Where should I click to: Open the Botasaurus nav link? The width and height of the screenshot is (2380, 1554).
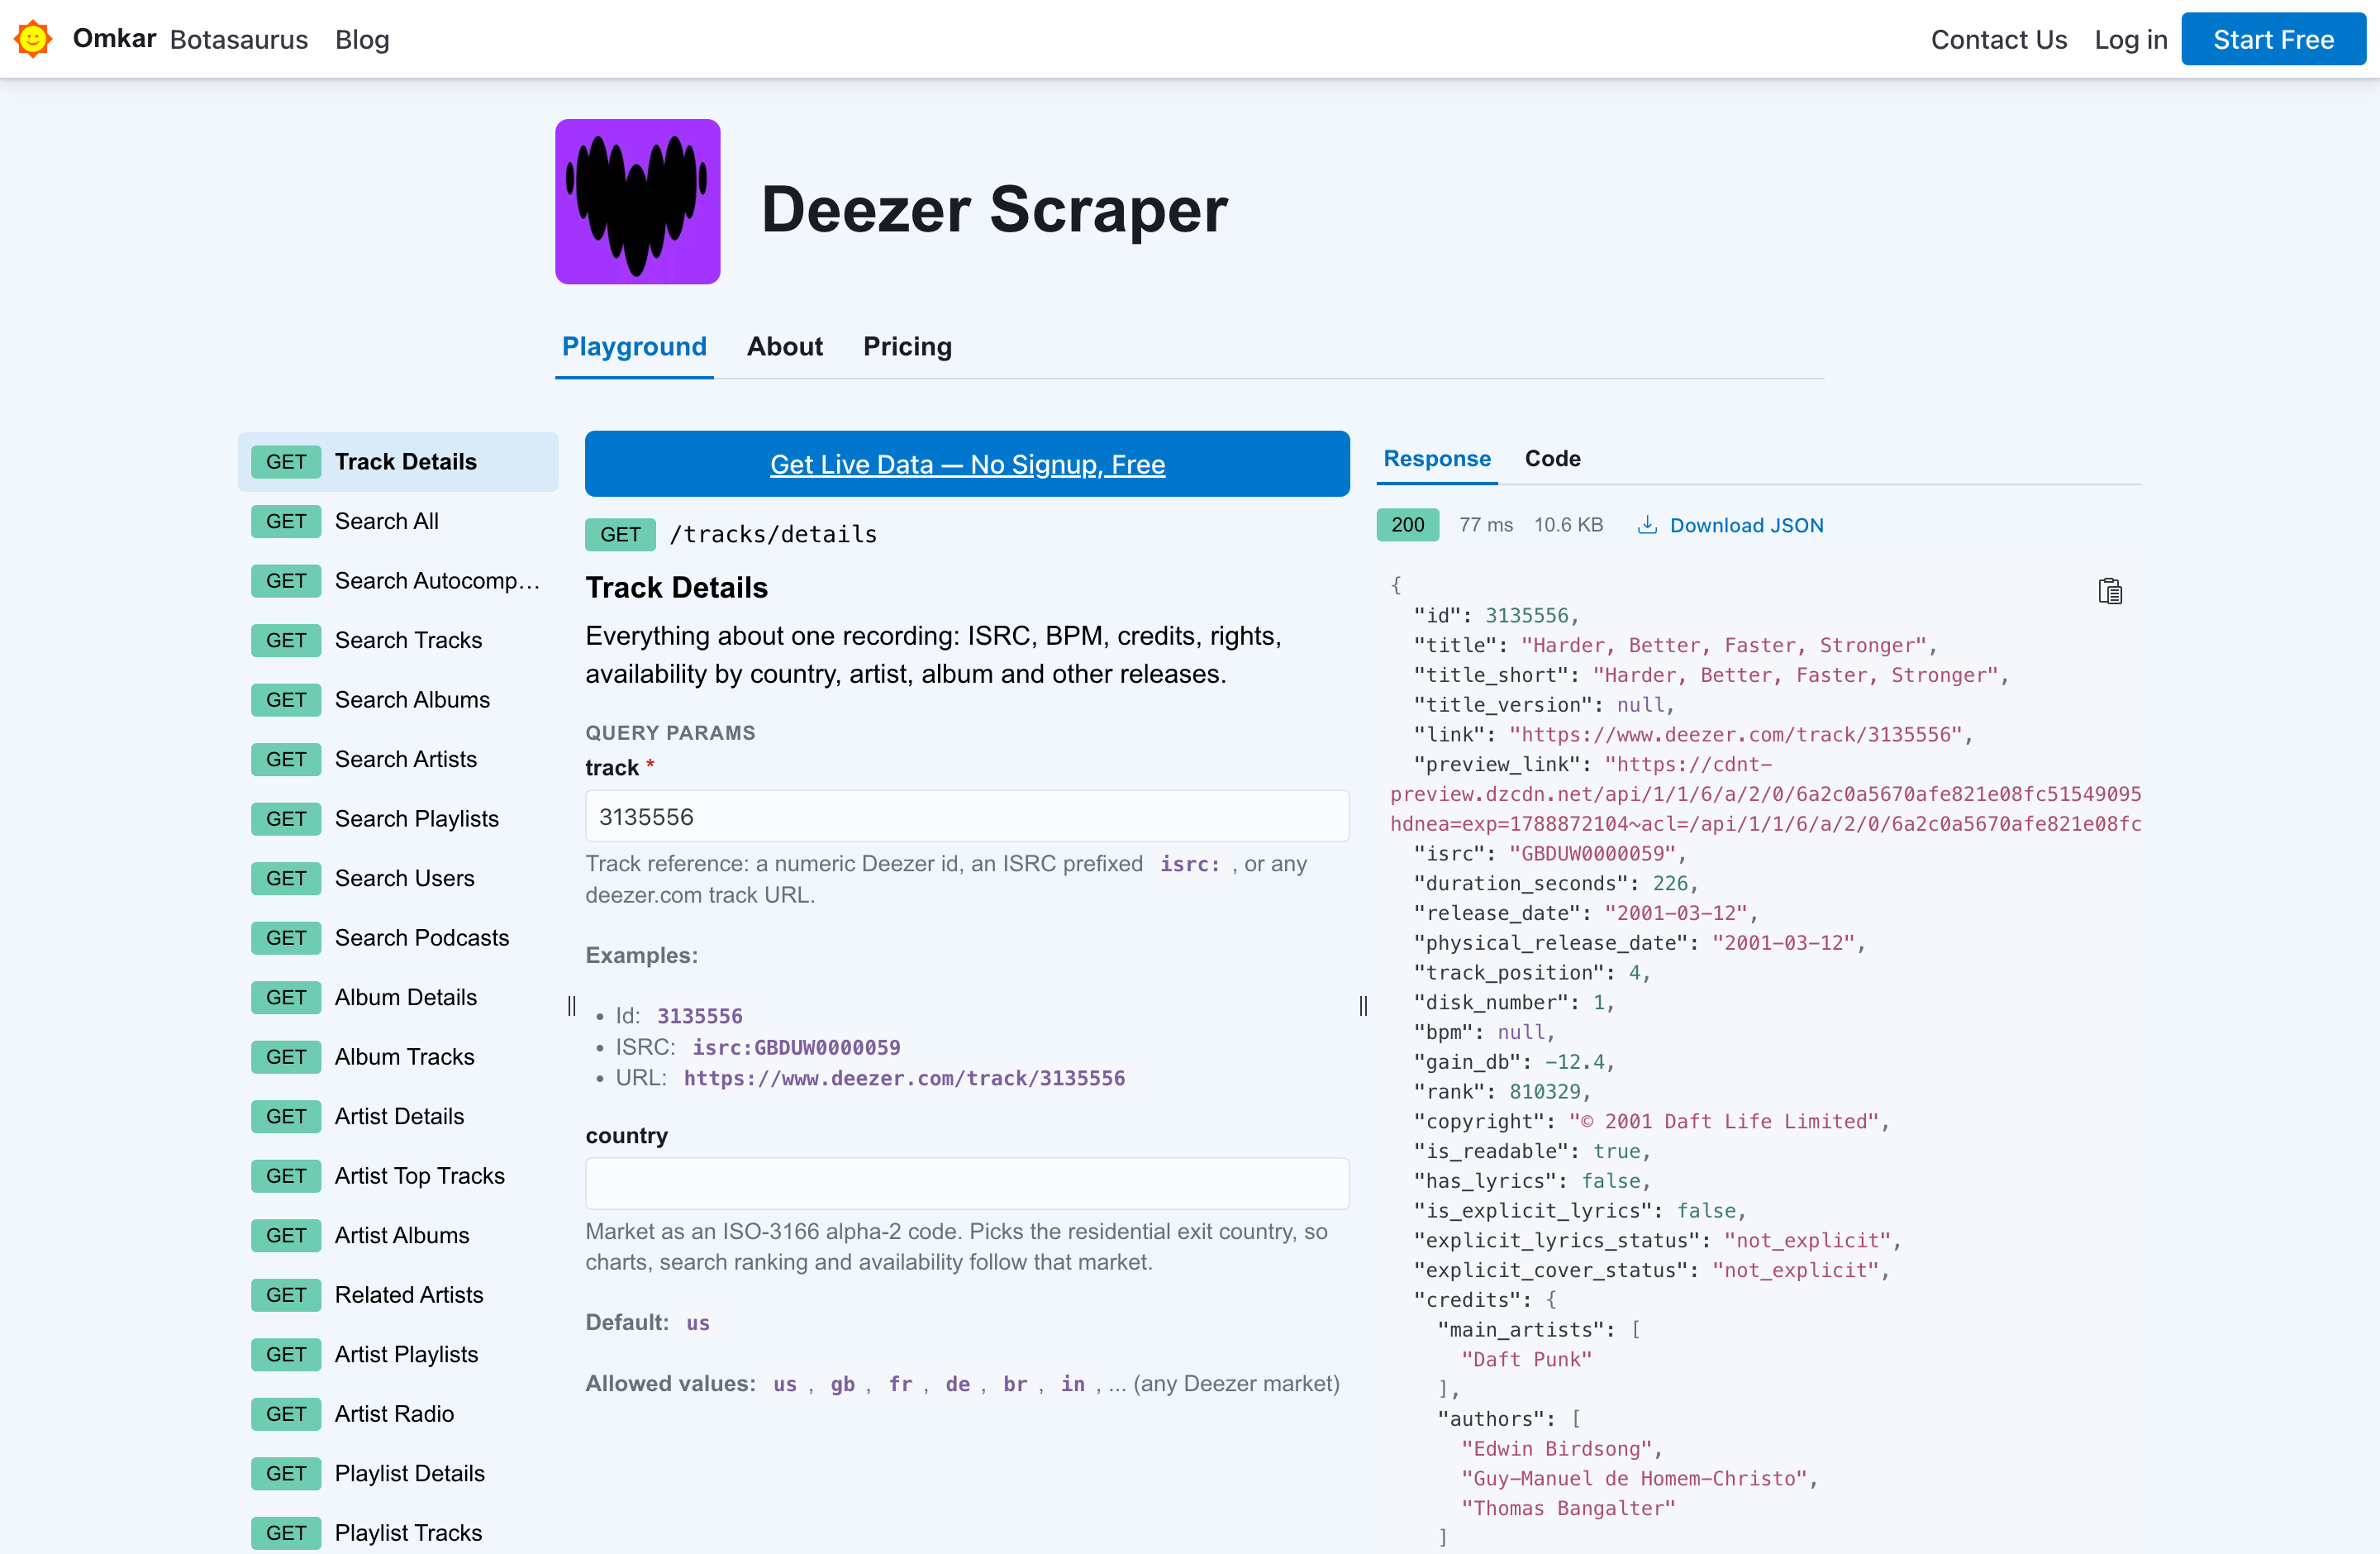[x=238, y=39]
